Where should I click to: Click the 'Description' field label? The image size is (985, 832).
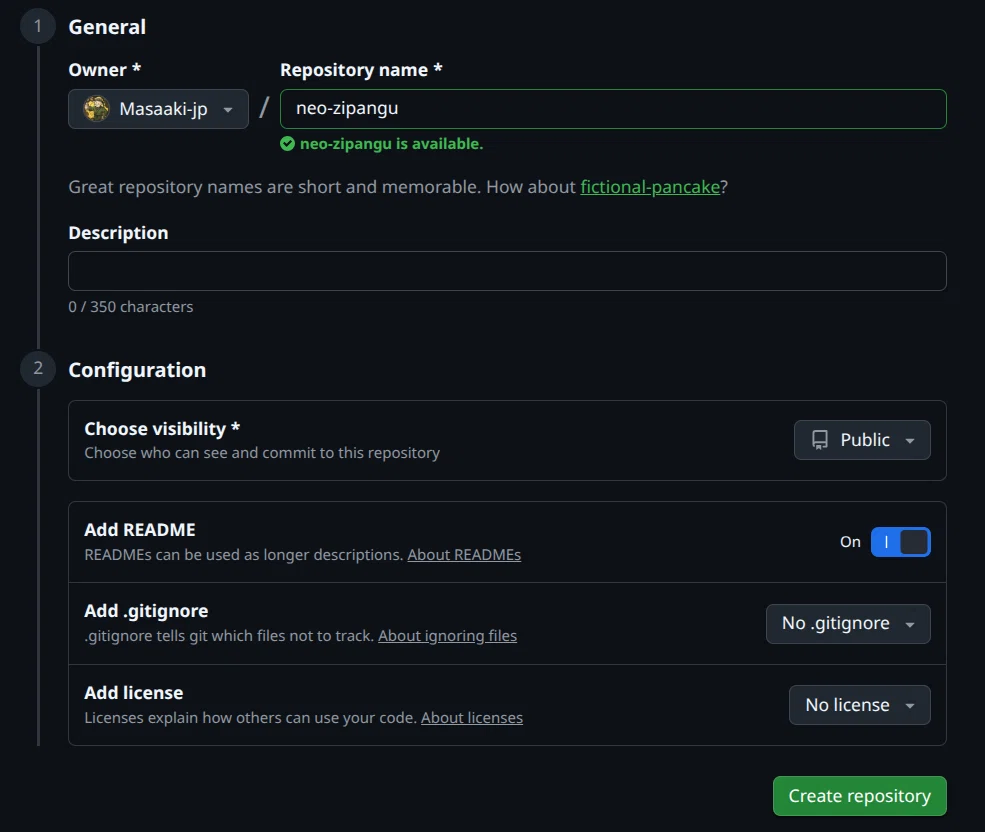coord(118,233)
